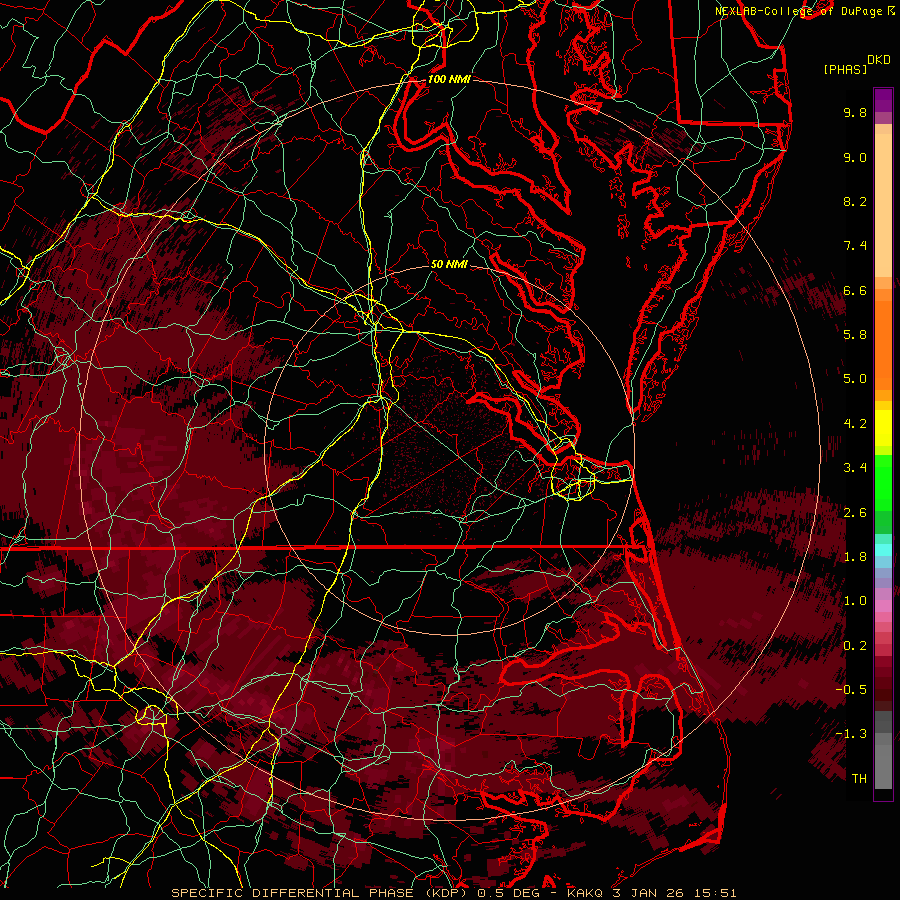The width and height of the screenshot is (900, 900).
Task: Click the 3 JAN 26 date text
Action: point(650,893)
